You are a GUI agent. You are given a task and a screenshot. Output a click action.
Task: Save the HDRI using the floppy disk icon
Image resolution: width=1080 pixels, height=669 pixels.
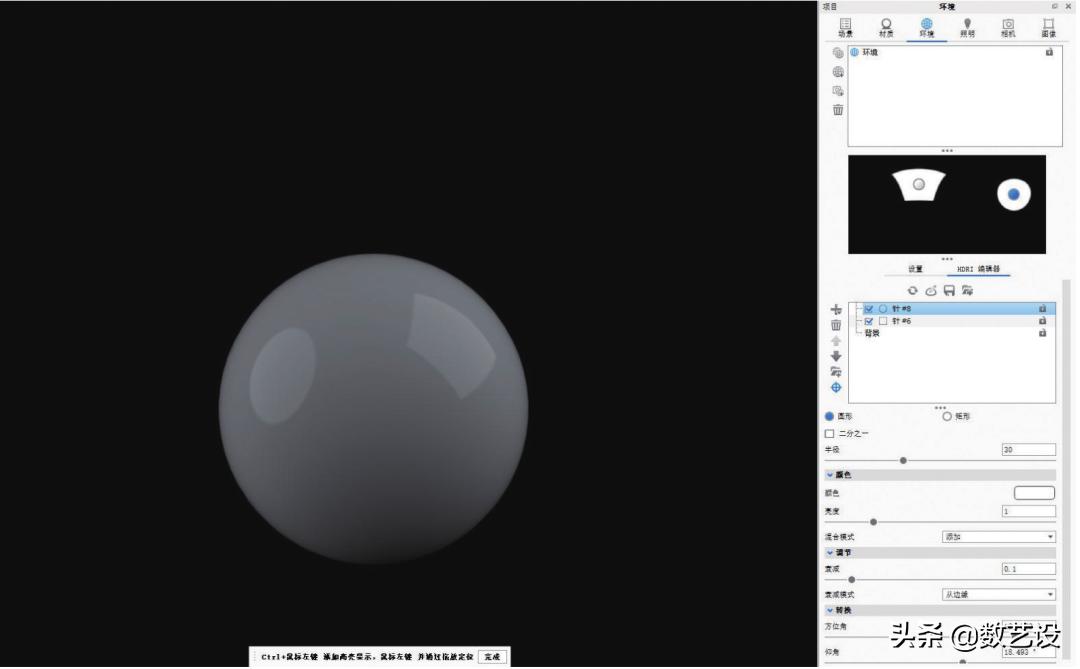[x=949, y=290]
